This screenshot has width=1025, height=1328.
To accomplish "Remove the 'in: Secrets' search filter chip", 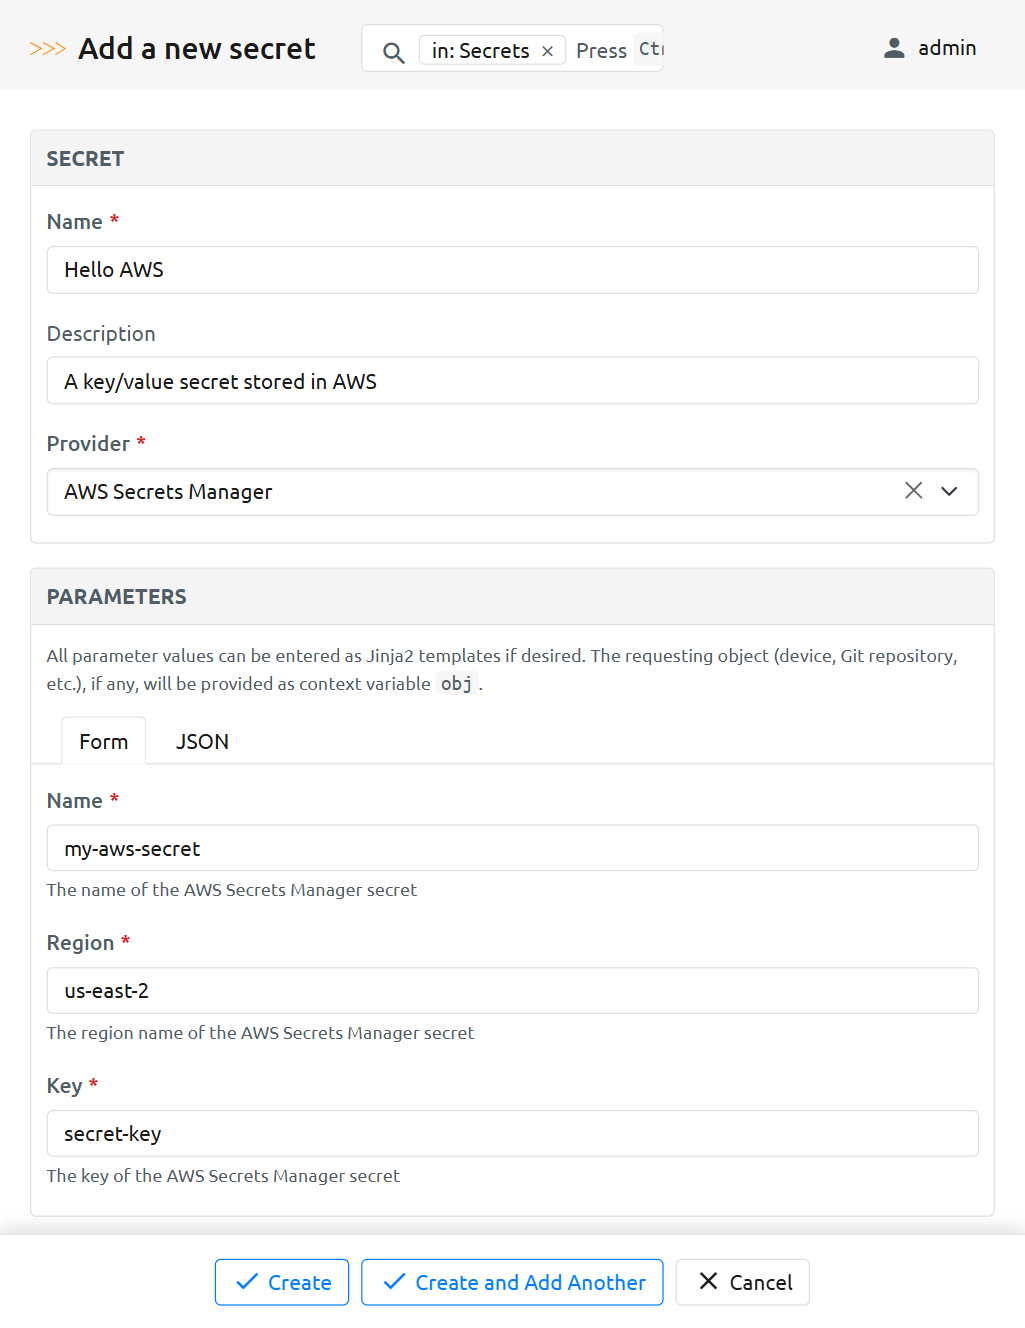I will point(547,50).
